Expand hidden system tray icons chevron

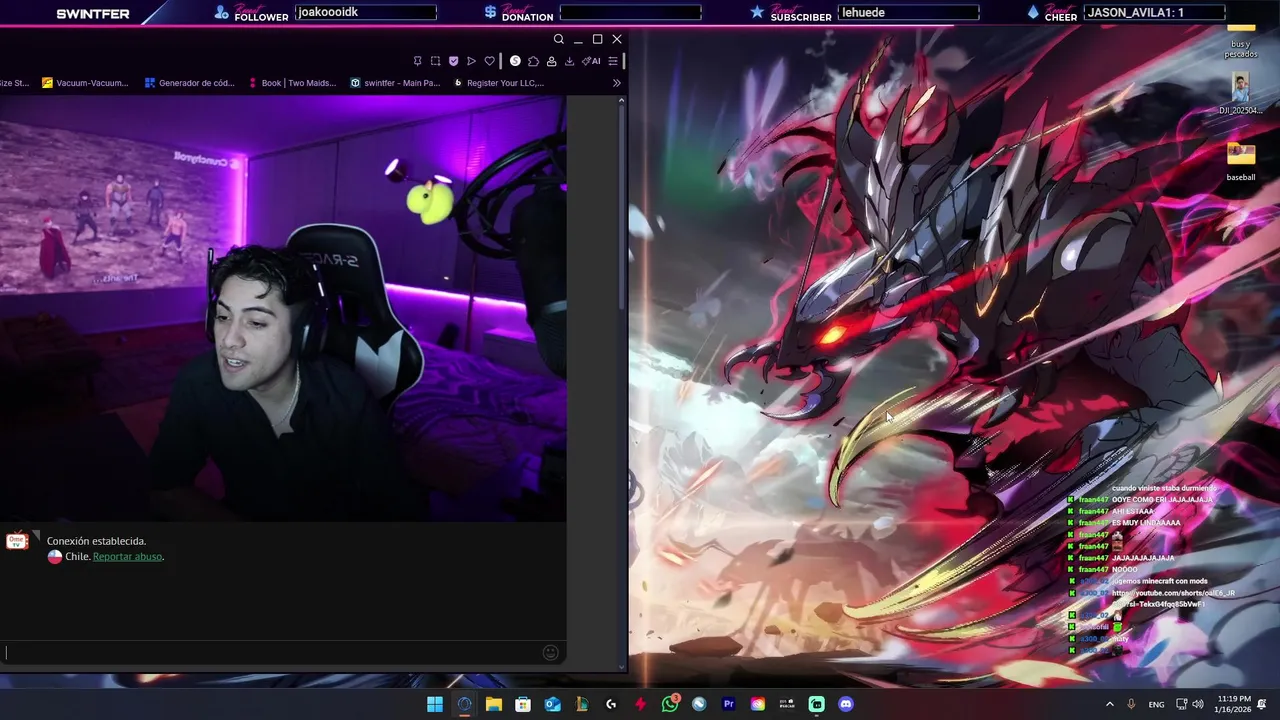tap(1109, 704)
